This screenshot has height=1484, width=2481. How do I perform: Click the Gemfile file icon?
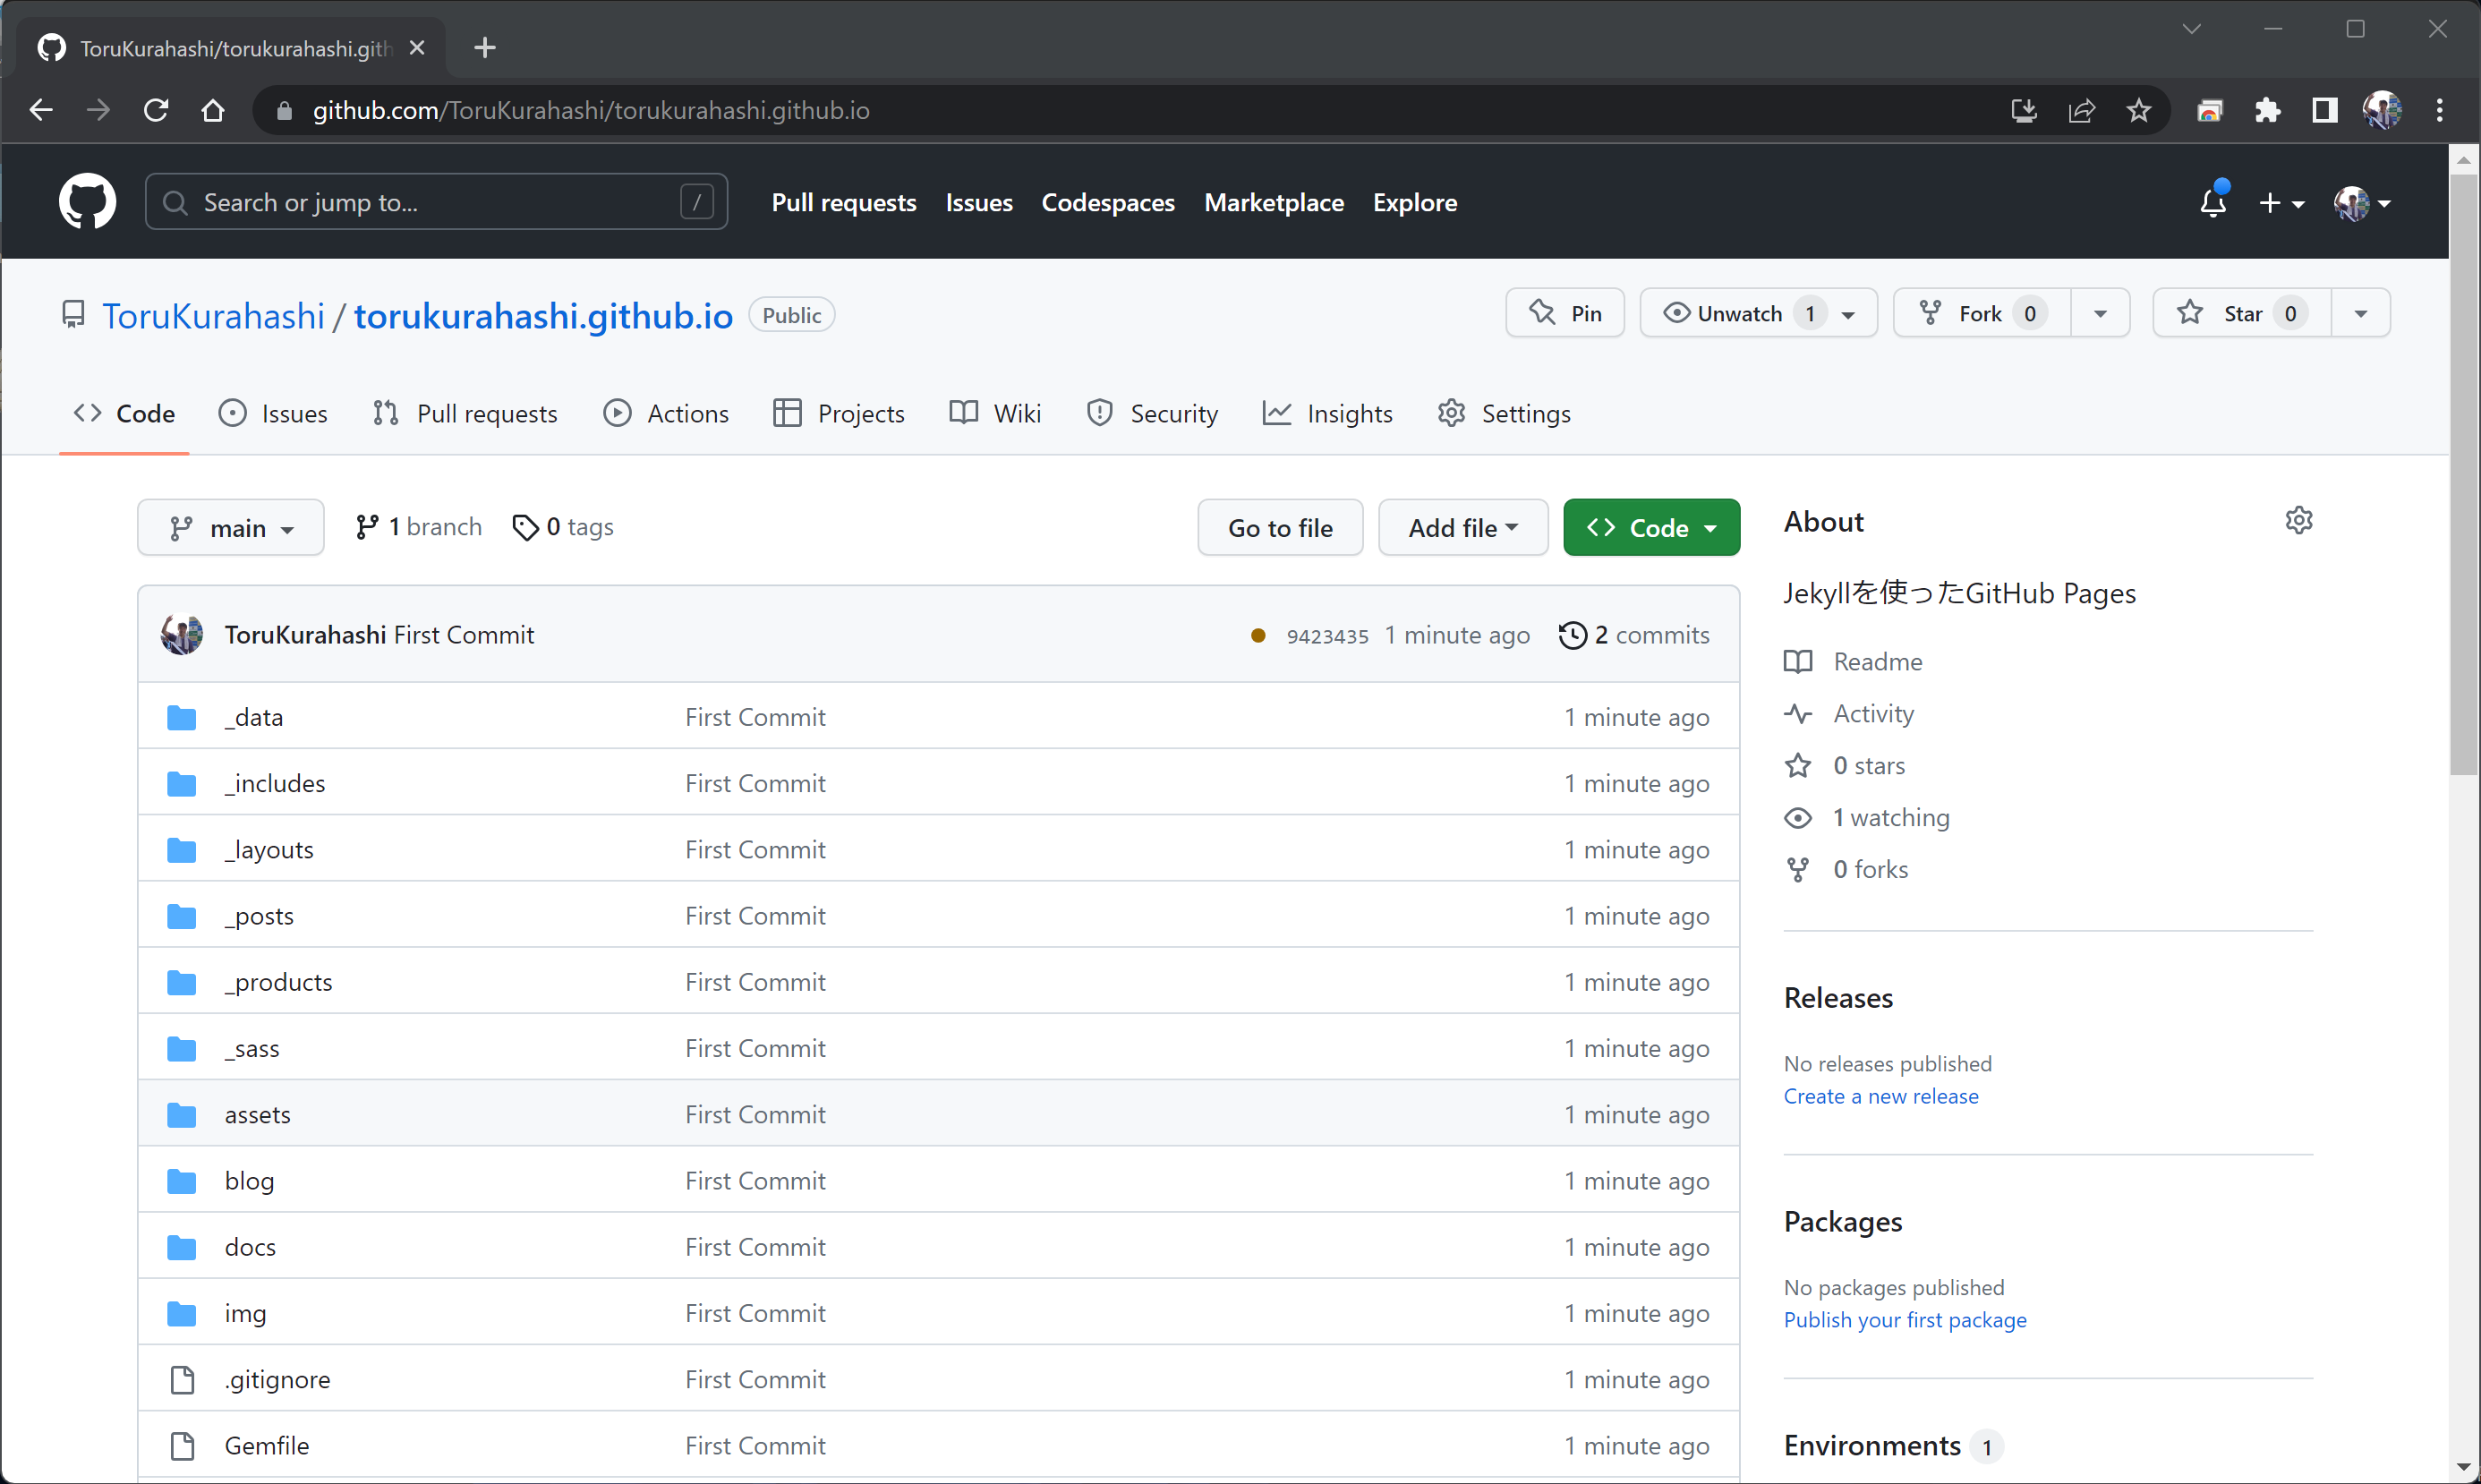point(182,1446)
